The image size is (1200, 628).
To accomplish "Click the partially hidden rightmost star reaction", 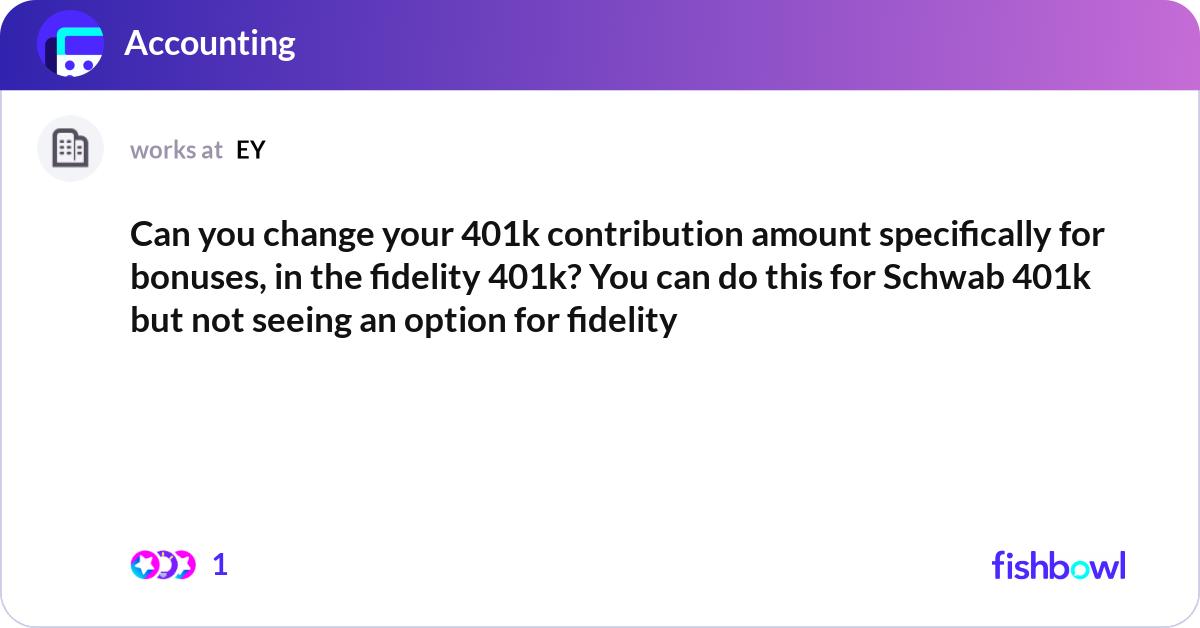I will [185, 565].
